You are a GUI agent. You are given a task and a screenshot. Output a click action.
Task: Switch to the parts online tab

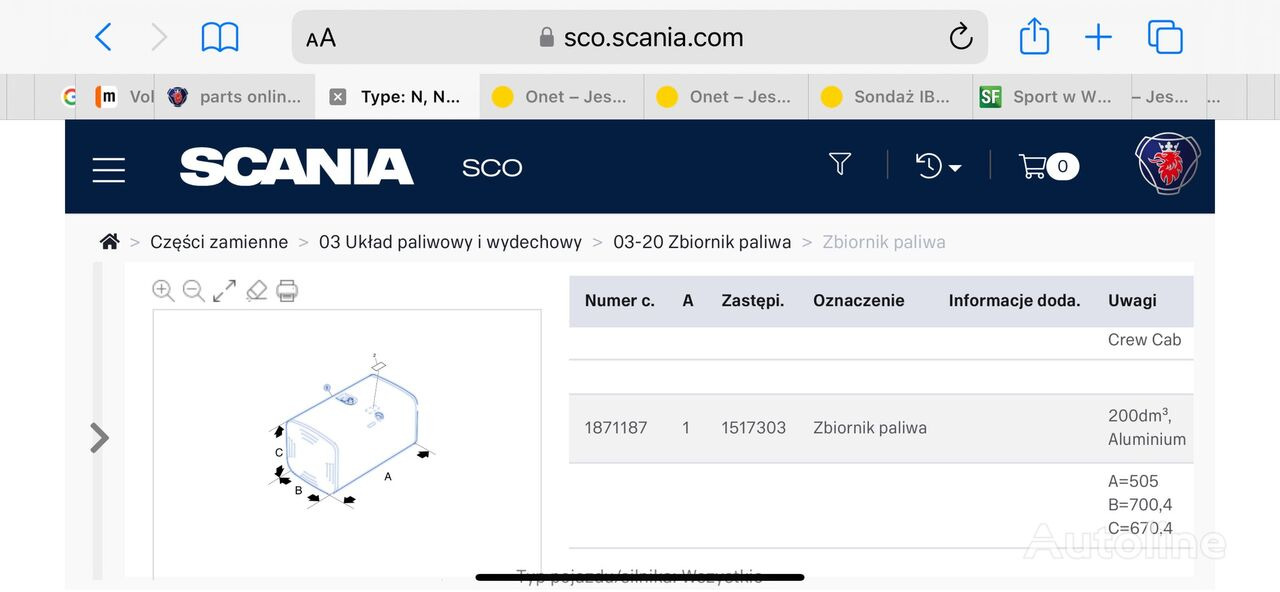(x=236, y=97)
